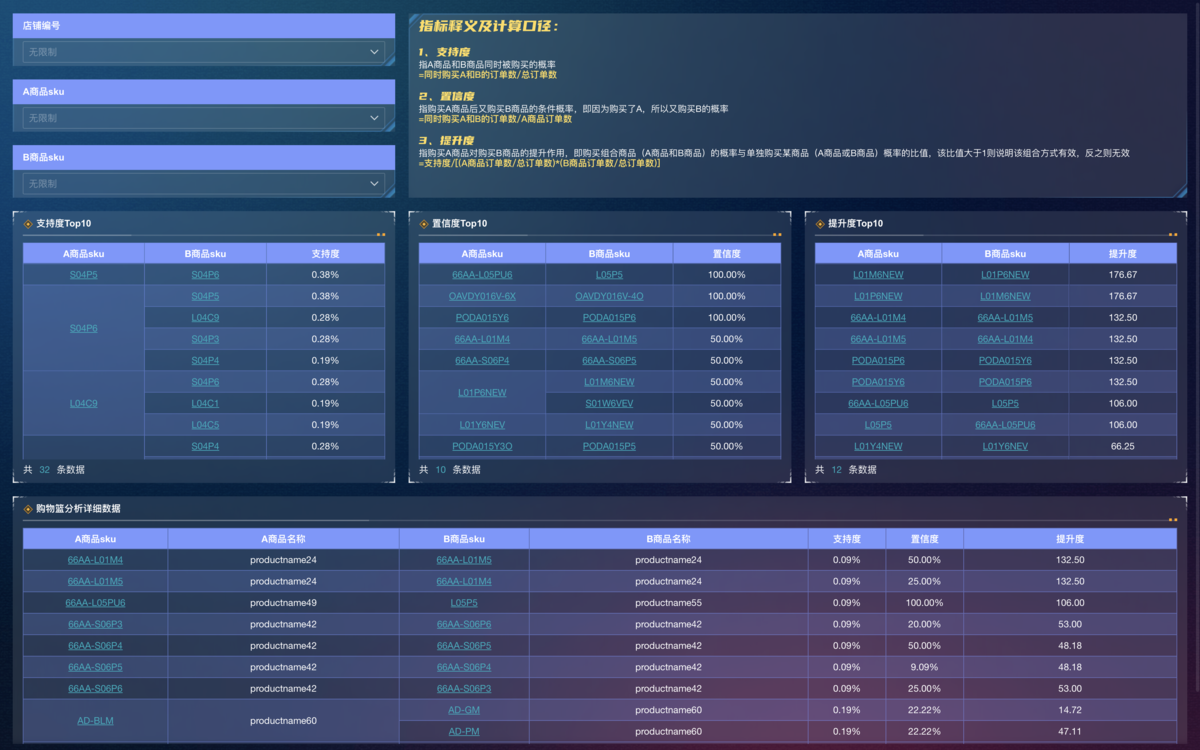Click the B商品名称 column header

pyautogui.click(x=668, y=539)
